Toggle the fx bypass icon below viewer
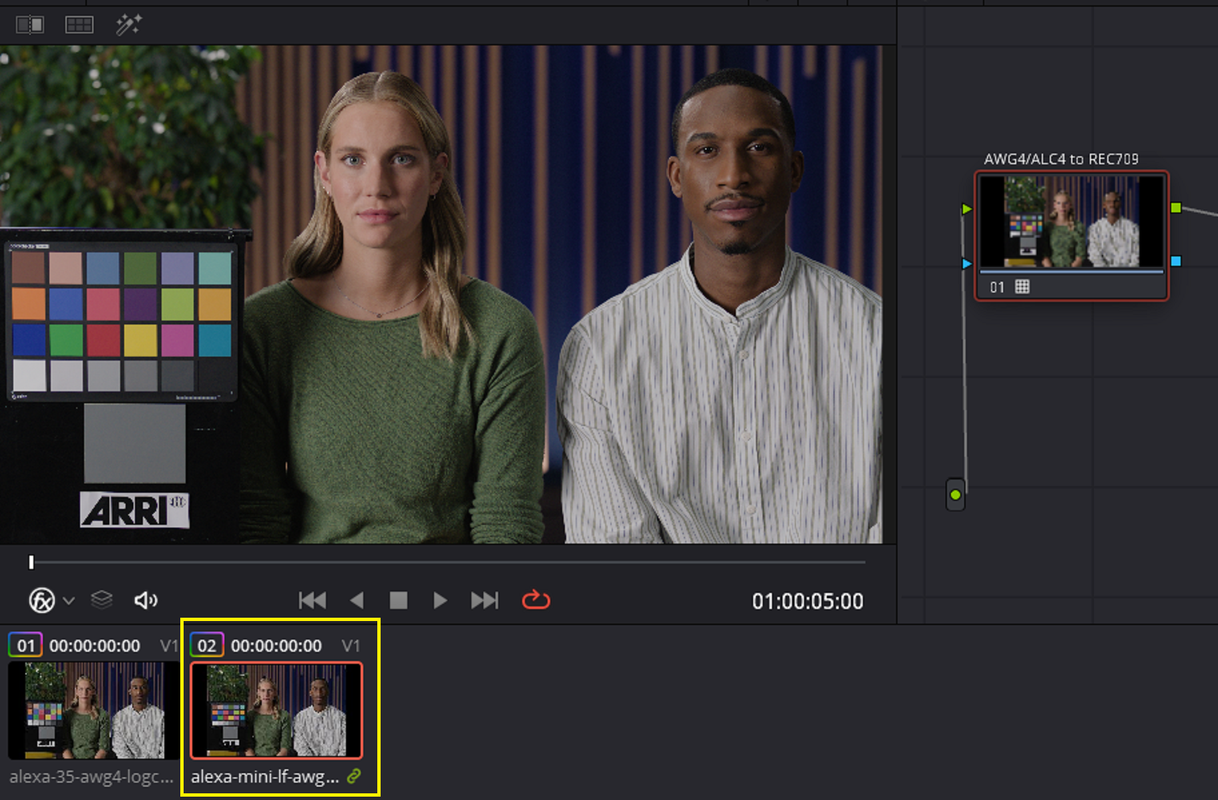The height and width of the screenshot is (800, 1218). pos(42,600)
